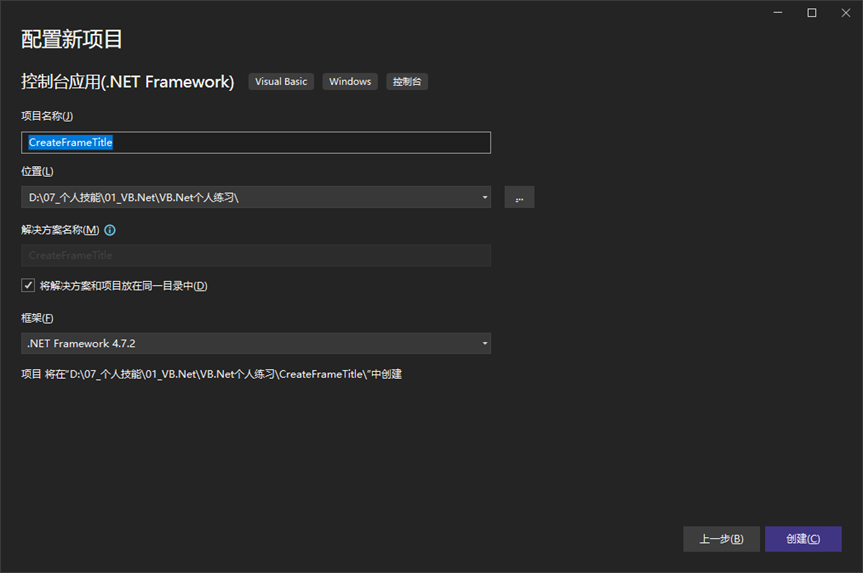This screenshot has height=573, width=863.
Task: Click the 控制台 tag
Action: click(x=407, y=81)
